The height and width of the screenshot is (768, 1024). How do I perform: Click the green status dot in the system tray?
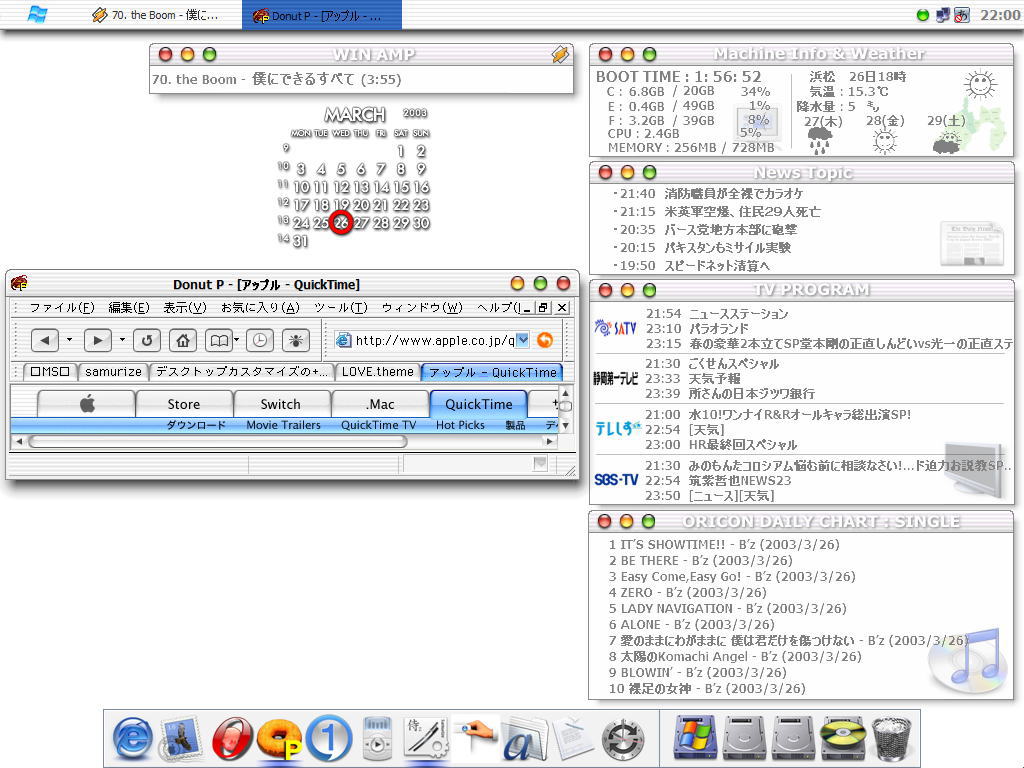coord(923,15)
